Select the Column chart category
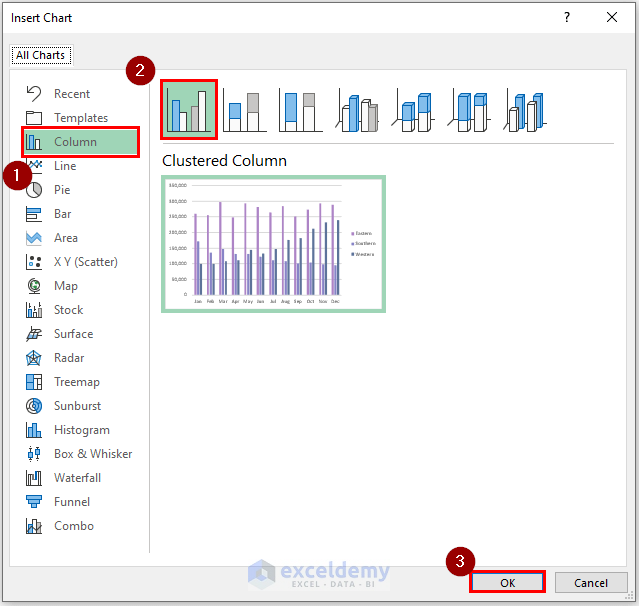This screenshot has width=639, height=606. (x=81, y=142)
